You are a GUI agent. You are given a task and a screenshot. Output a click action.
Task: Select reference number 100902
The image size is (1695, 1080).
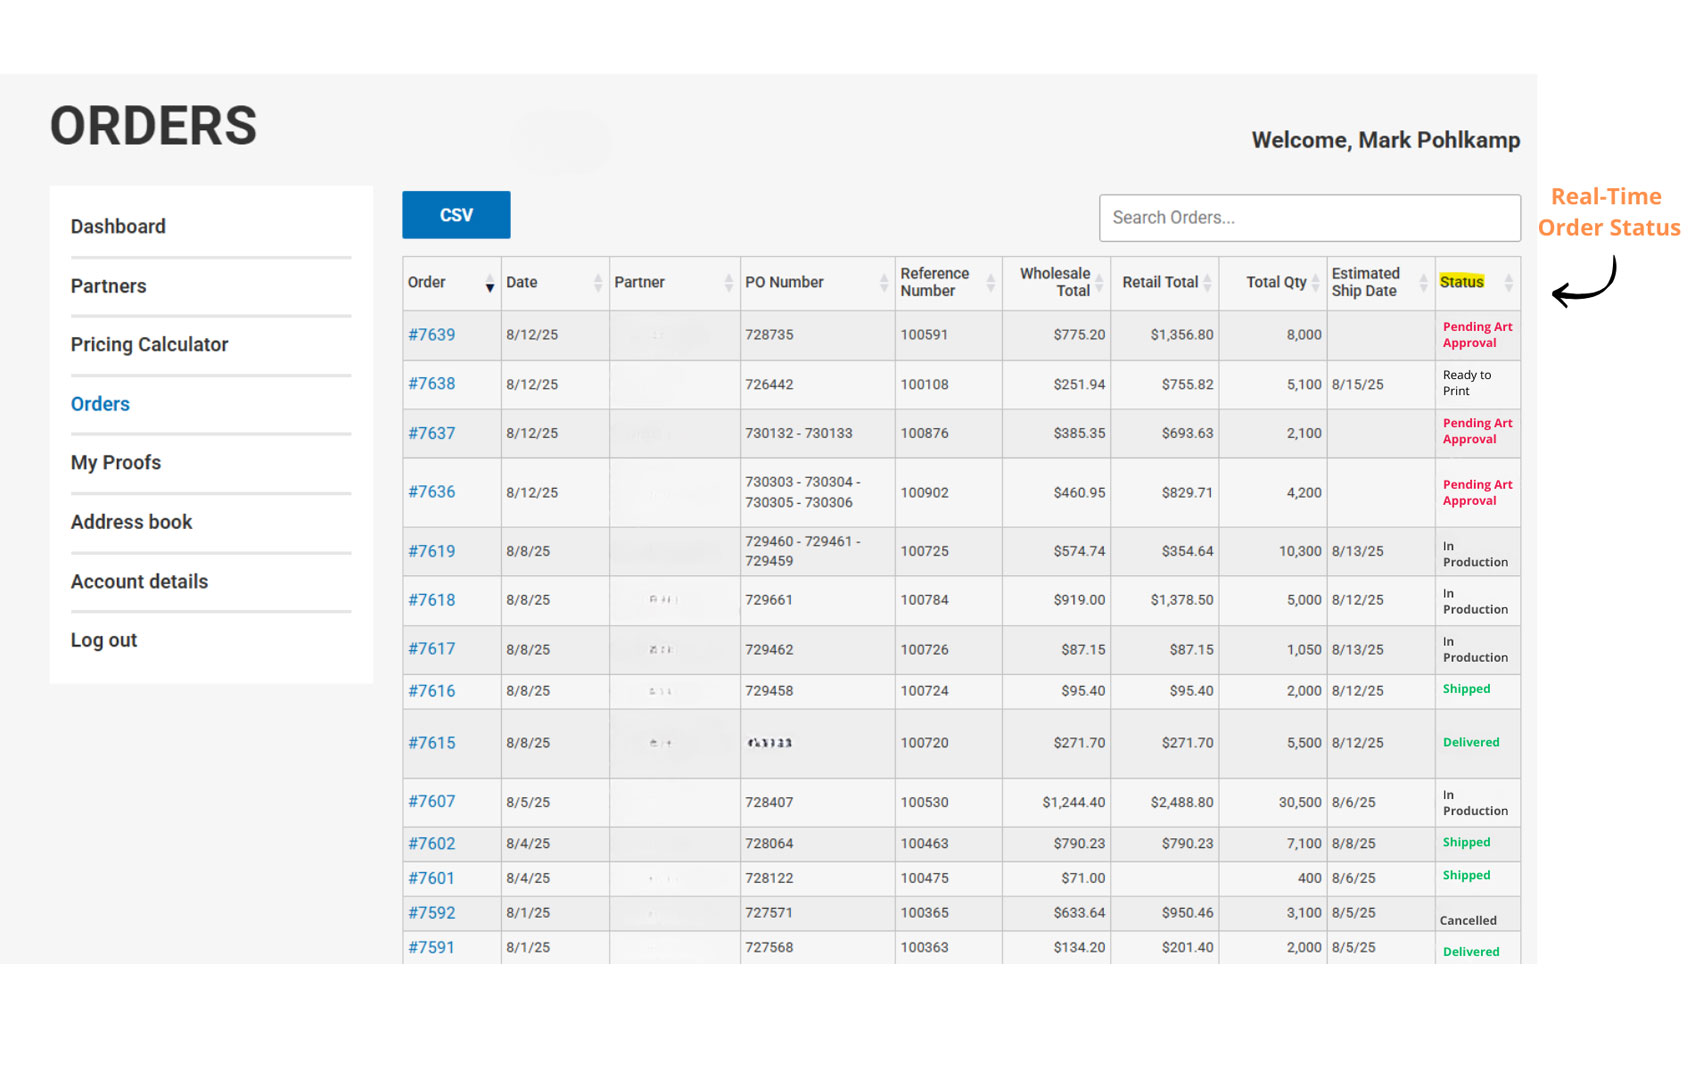point(924,492)
